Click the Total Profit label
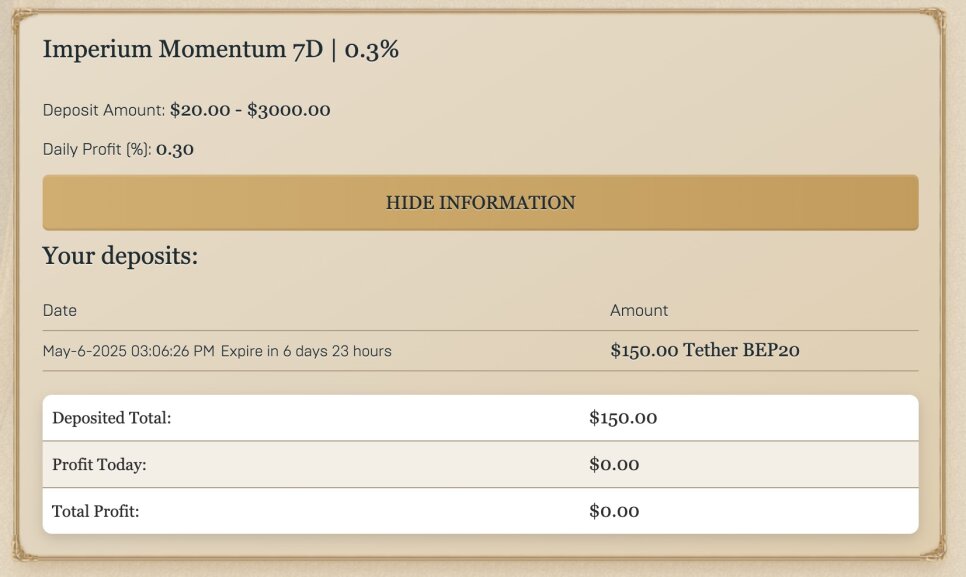 click(x=95, y=511)
